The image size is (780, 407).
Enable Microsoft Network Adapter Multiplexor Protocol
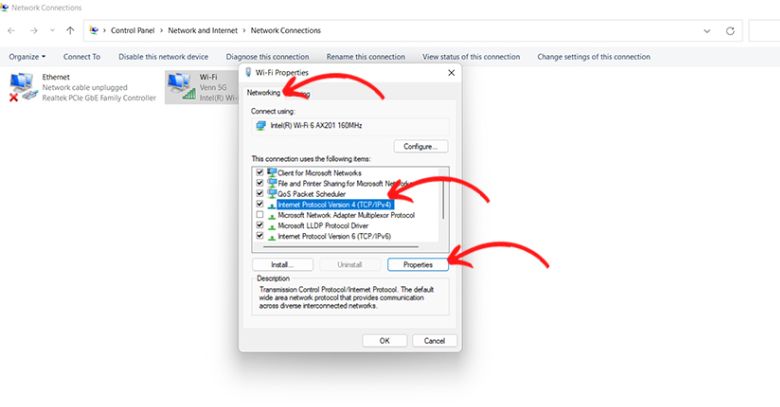coord(260,215)
